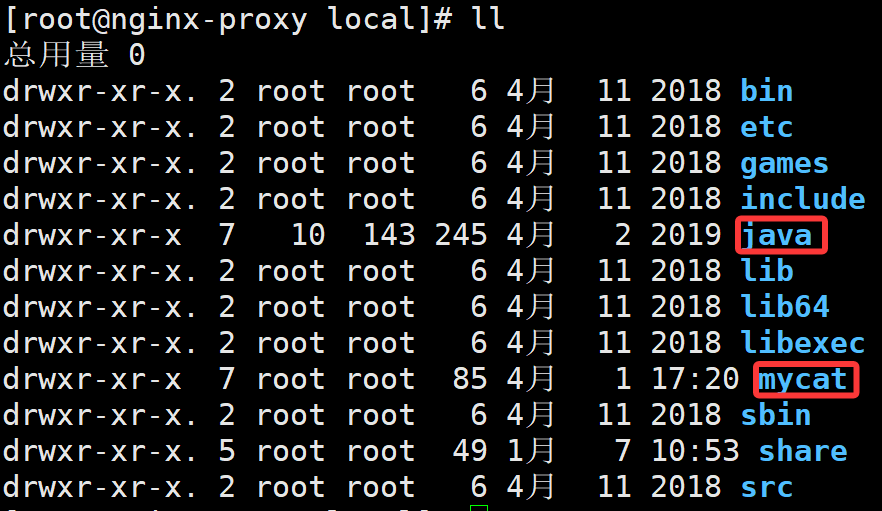This screenshot has height=511, width=882.
Task: Click the group '143' in java row
Action: click(389, 235)
